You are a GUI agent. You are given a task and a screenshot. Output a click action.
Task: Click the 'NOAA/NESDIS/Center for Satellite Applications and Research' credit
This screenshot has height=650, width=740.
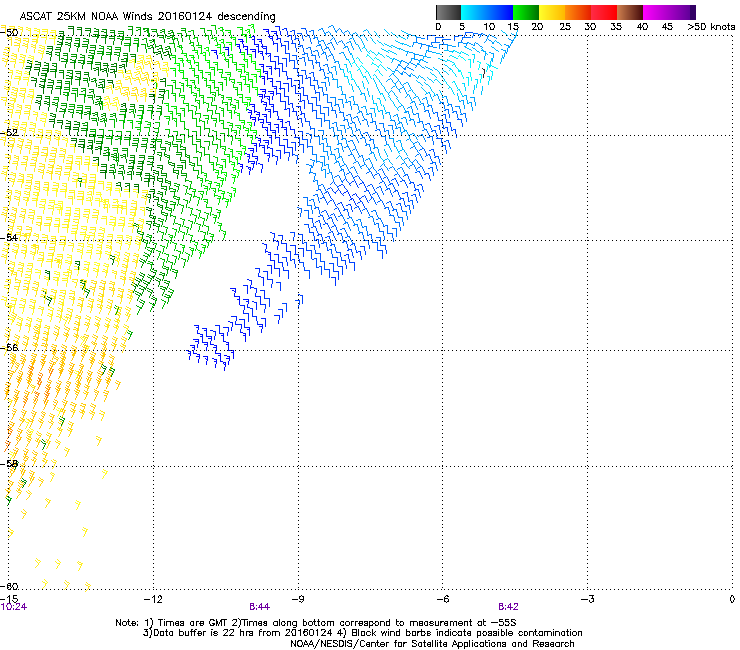click(x=432, y=644)
